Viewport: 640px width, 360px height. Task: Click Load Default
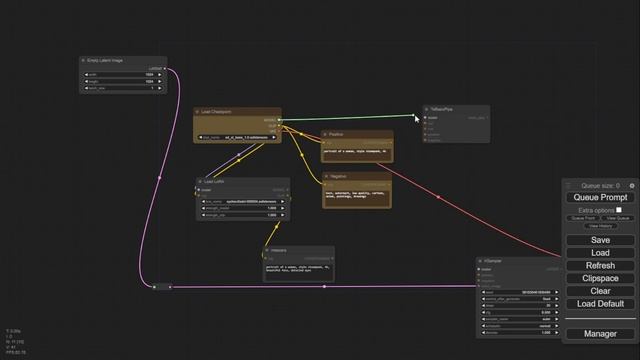(x=600, y=304)
